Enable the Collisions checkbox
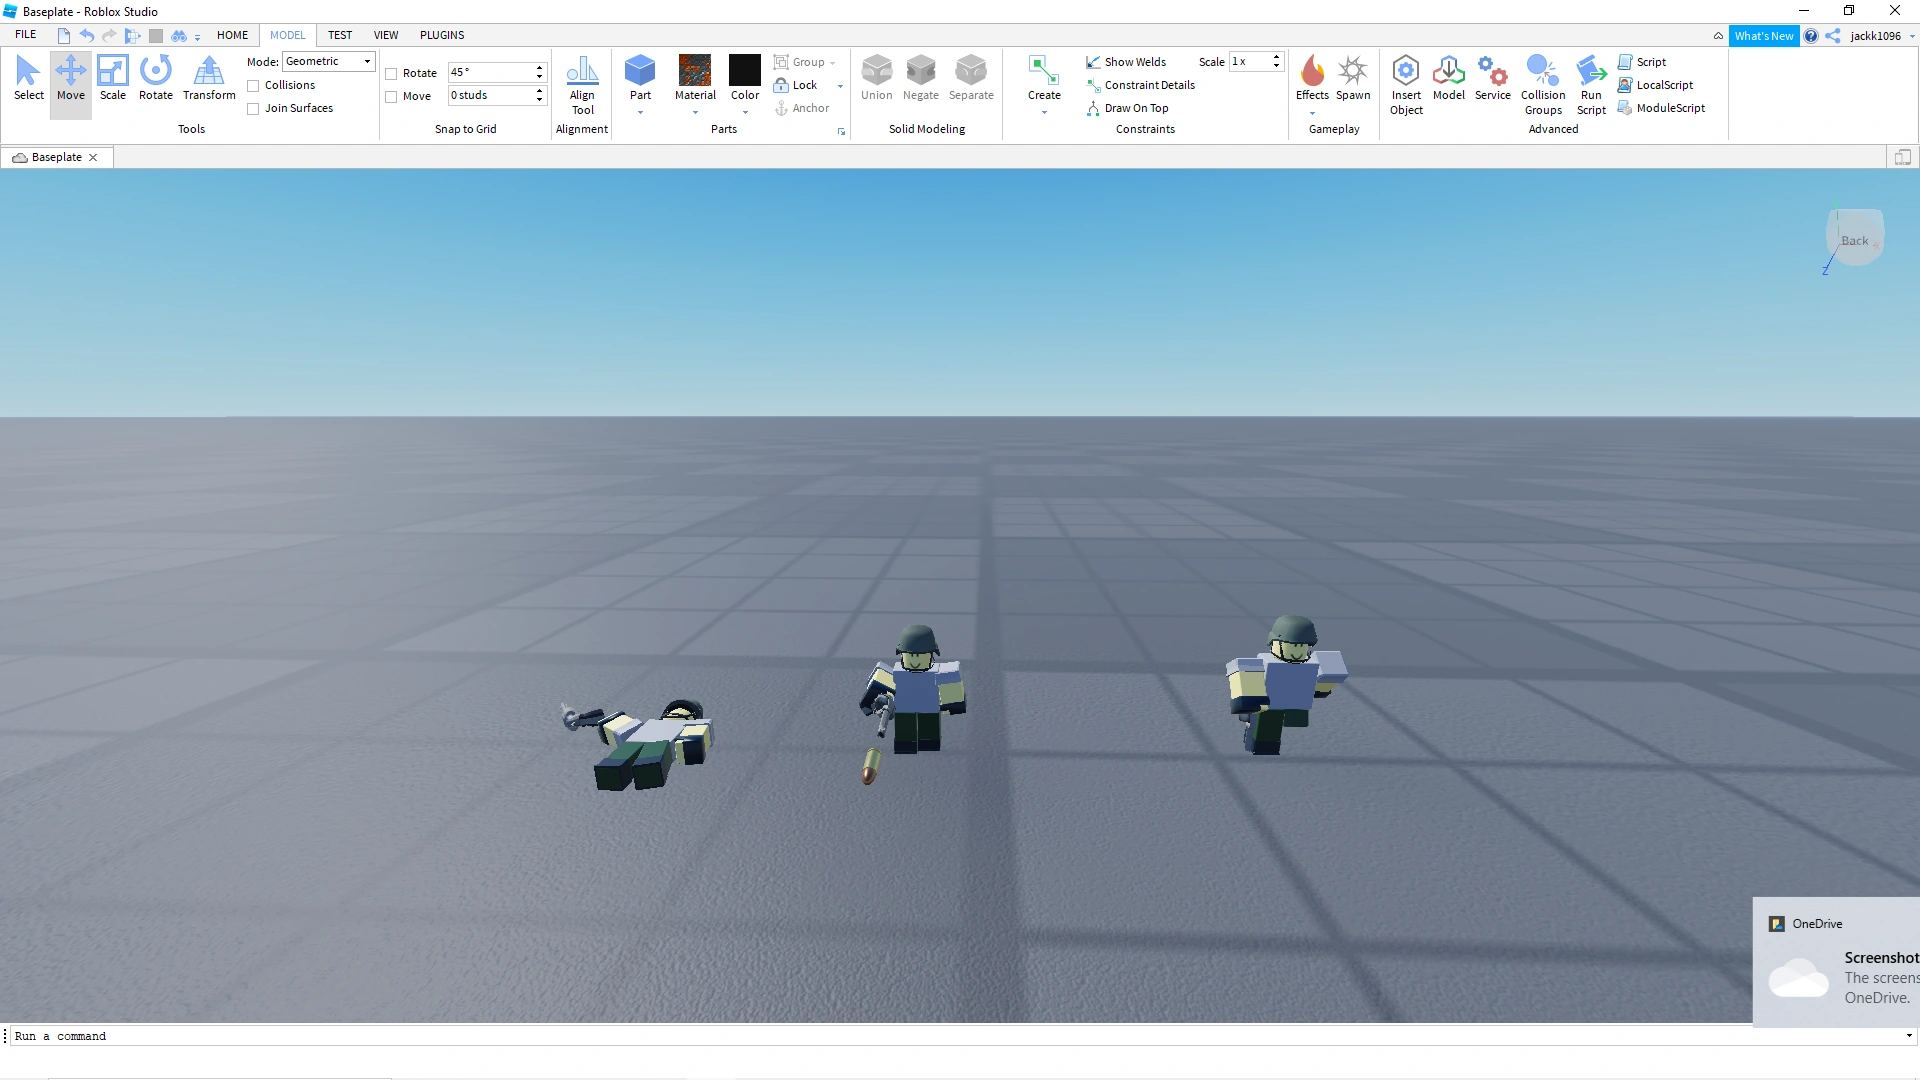The image size is (1920, 1080). (254, 86)
